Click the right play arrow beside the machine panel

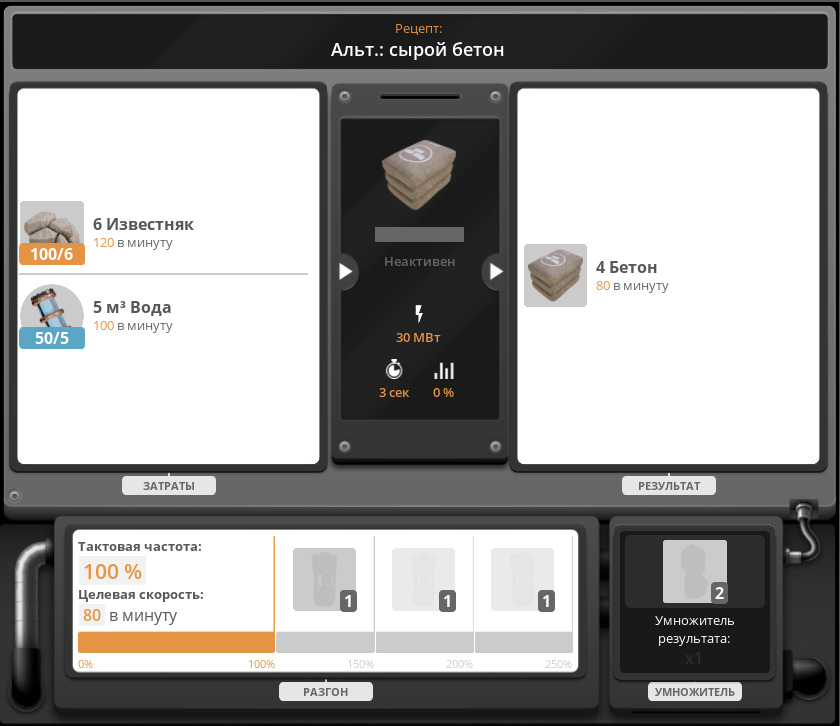coord(495,272)
